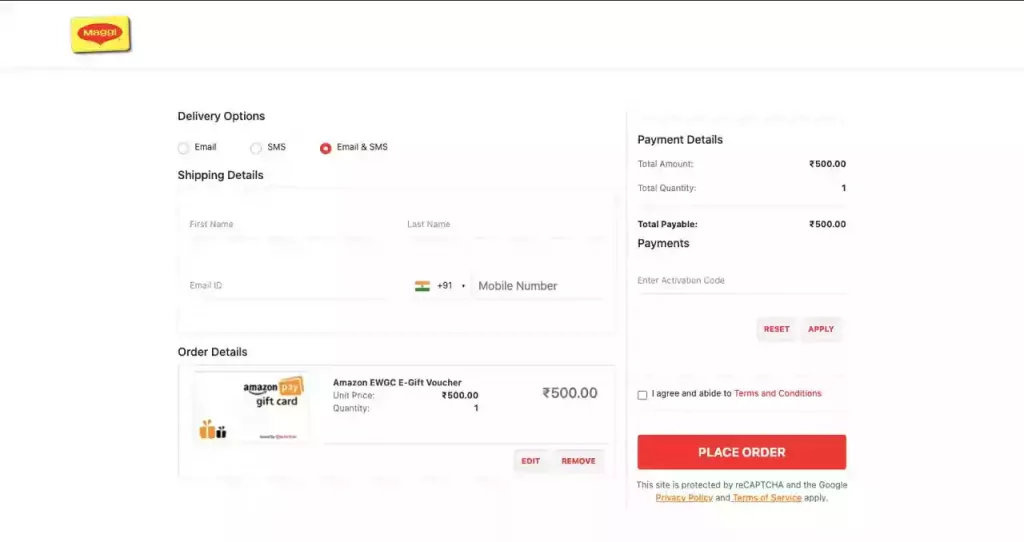Click the PLACE ORDER button

pos(741,452)
